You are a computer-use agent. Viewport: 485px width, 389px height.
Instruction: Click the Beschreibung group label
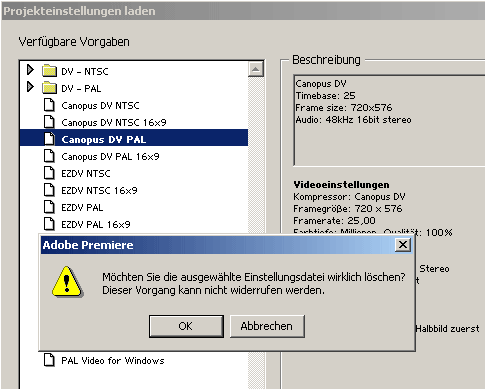point(326,60)
